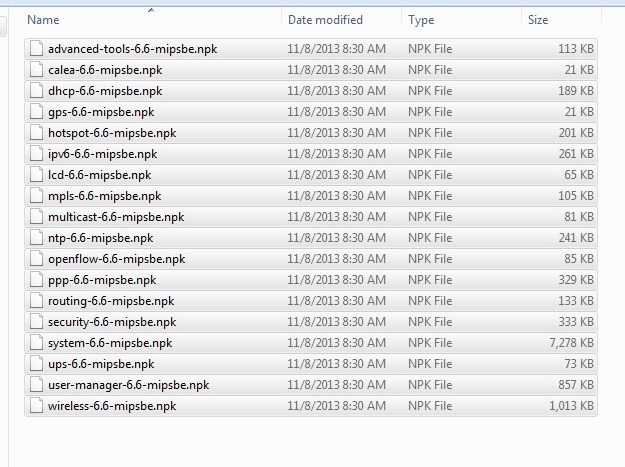Click the ntp-6.6-mipsbe.npk file name
Viewport: 625px width, 467px height.
[x=100, y=238]
